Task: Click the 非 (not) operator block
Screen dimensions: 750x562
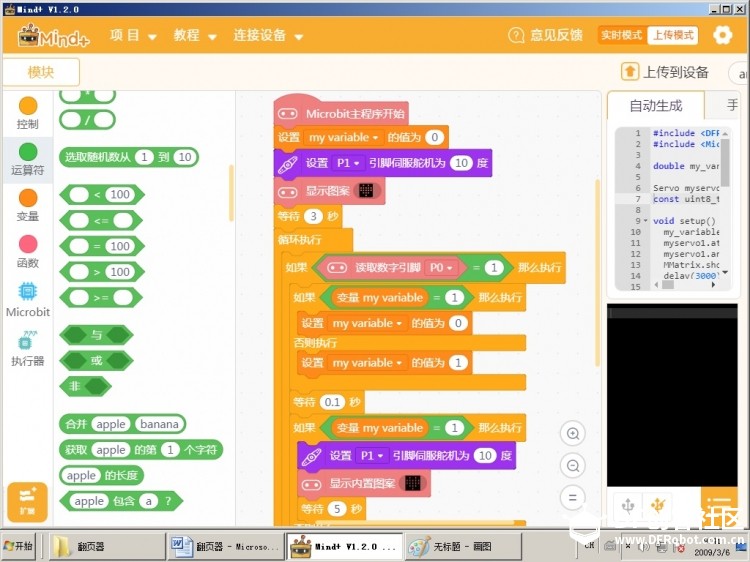Action: click(85, 386)
